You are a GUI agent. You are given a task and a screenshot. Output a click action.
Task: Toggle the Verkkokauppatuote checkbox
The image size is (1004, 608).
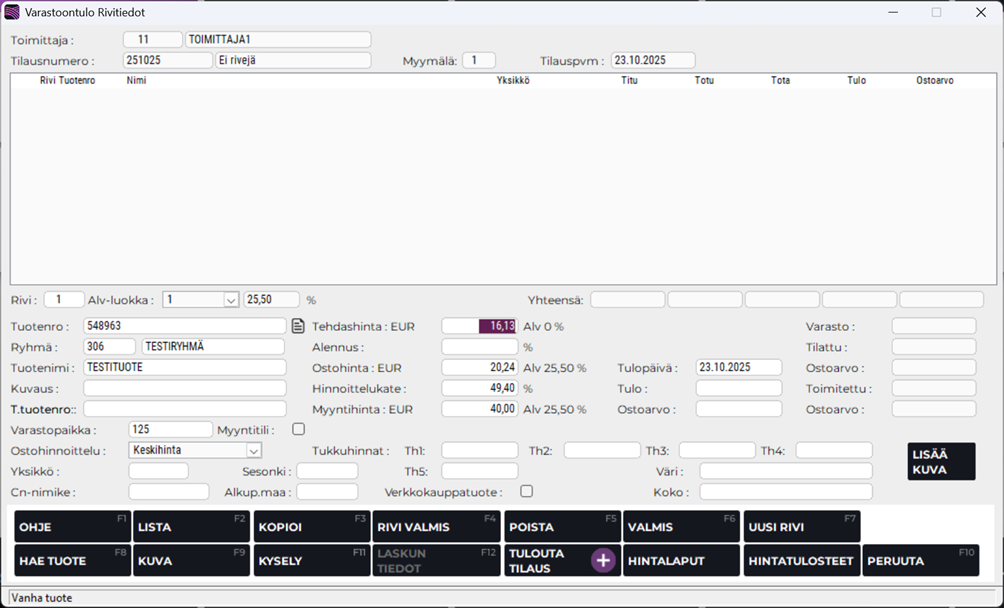(x=526, y=491)
